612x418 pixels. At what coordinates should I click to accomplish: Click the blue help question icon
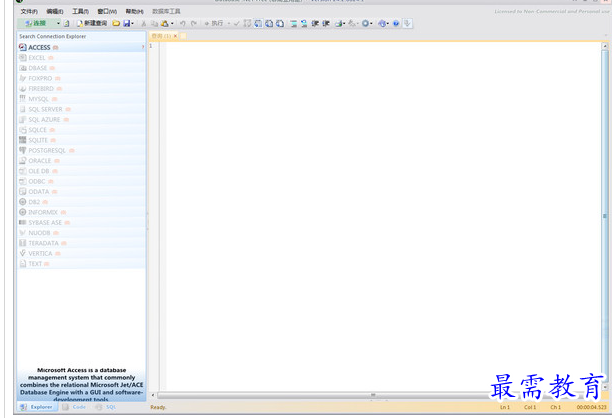pyautogui.click(x=396, y=23)
